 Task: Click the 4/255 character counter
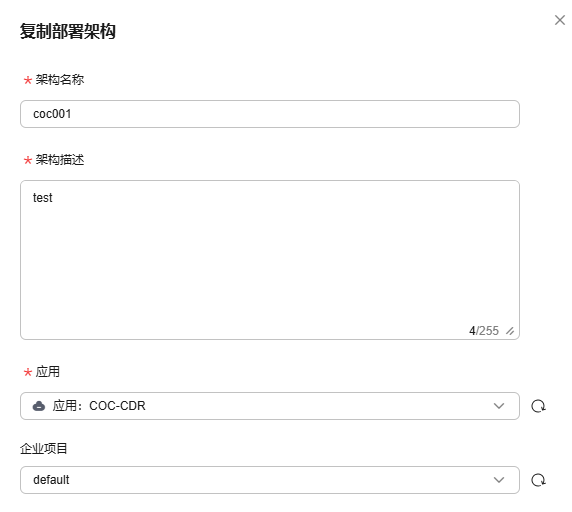484,331
